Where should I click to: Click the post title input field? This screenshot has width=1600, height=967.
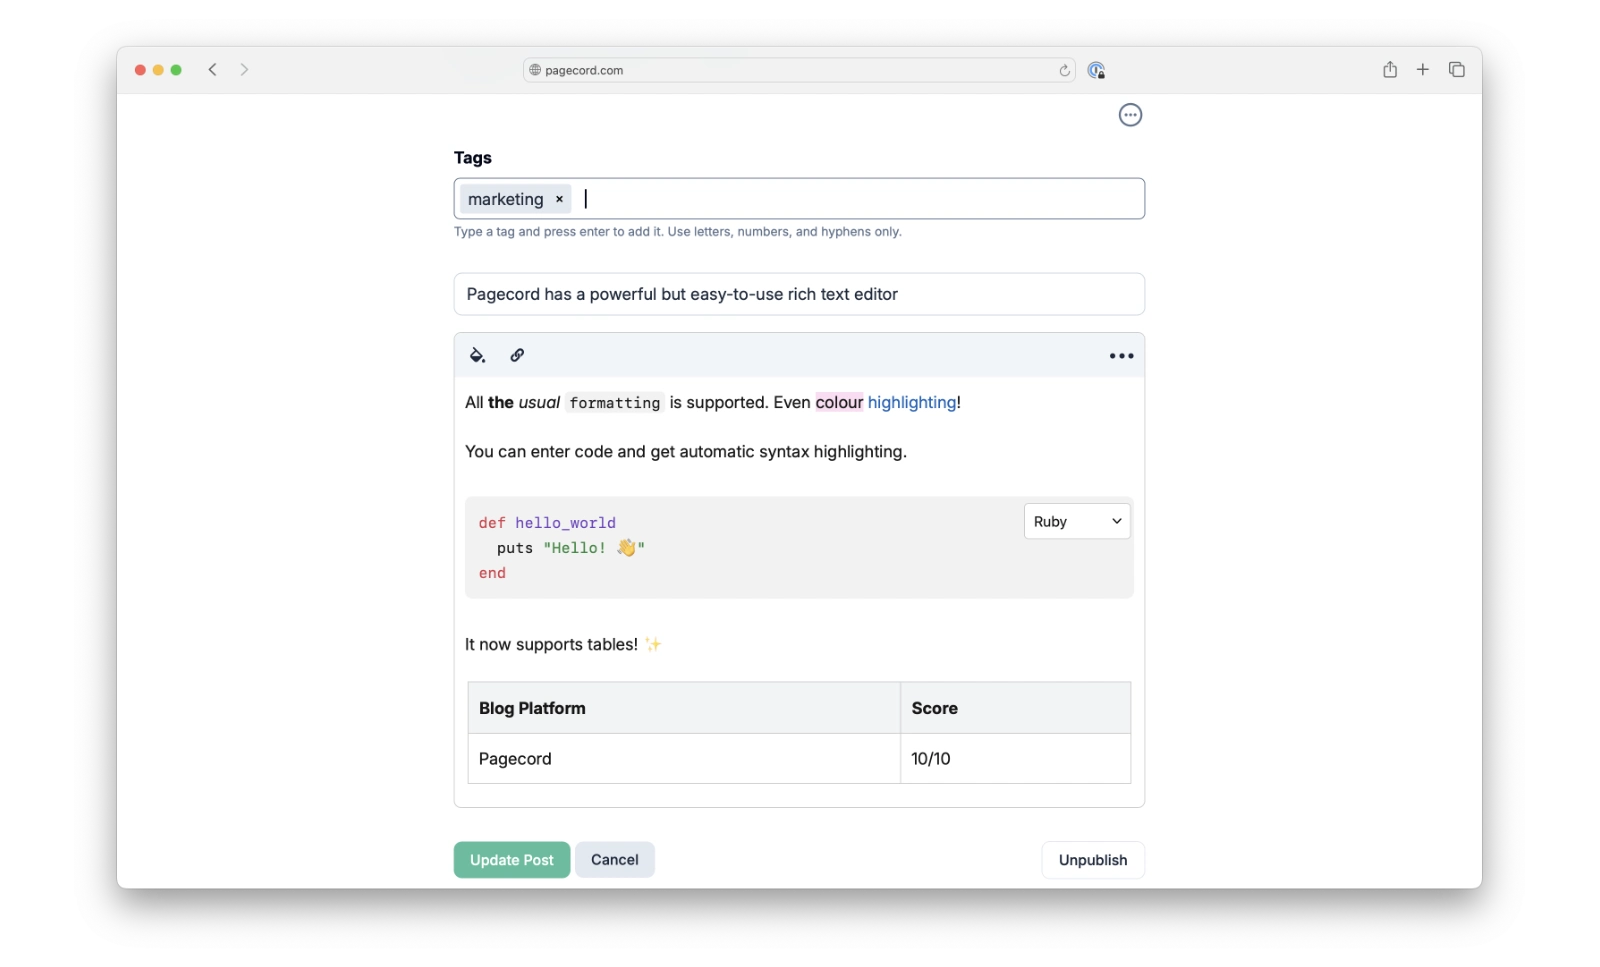coord(798,294)
